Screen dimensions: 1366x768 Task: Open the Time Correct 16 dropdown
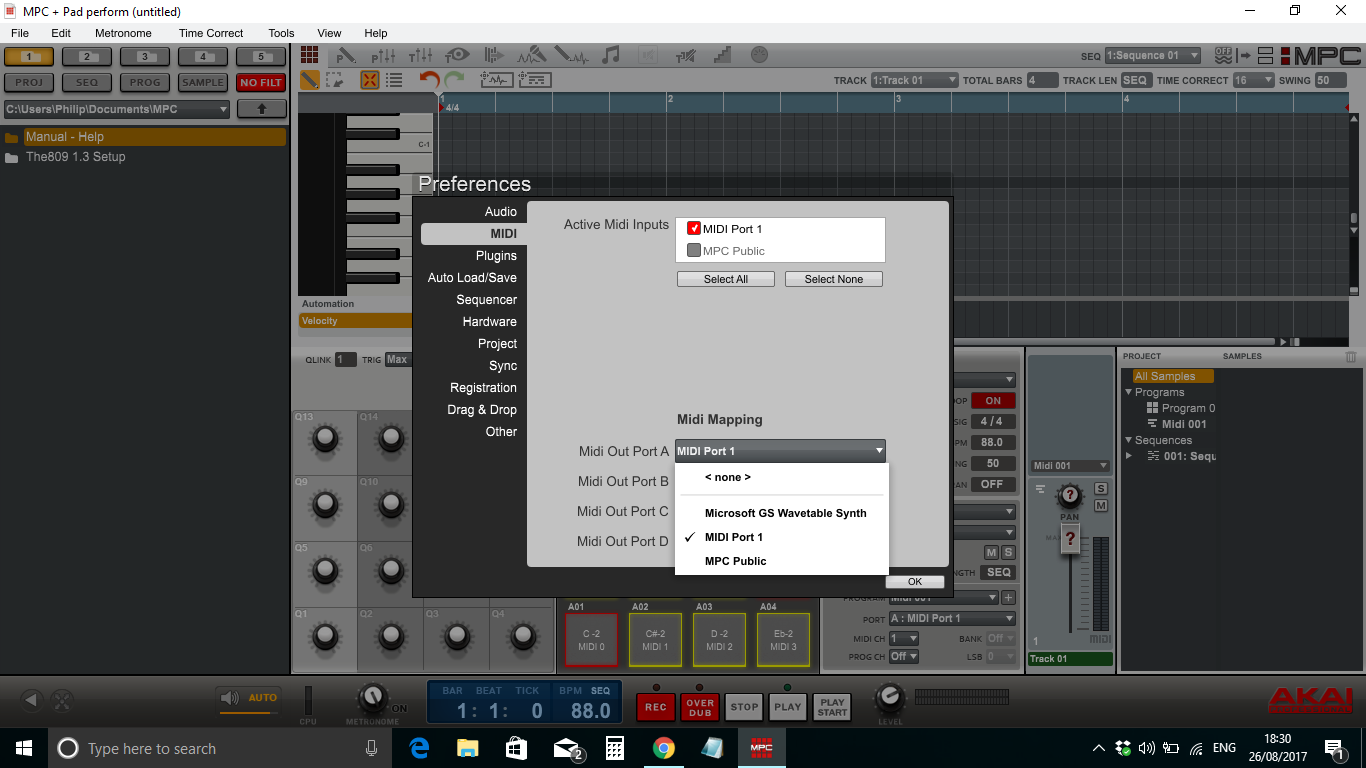pos(1253,80)
